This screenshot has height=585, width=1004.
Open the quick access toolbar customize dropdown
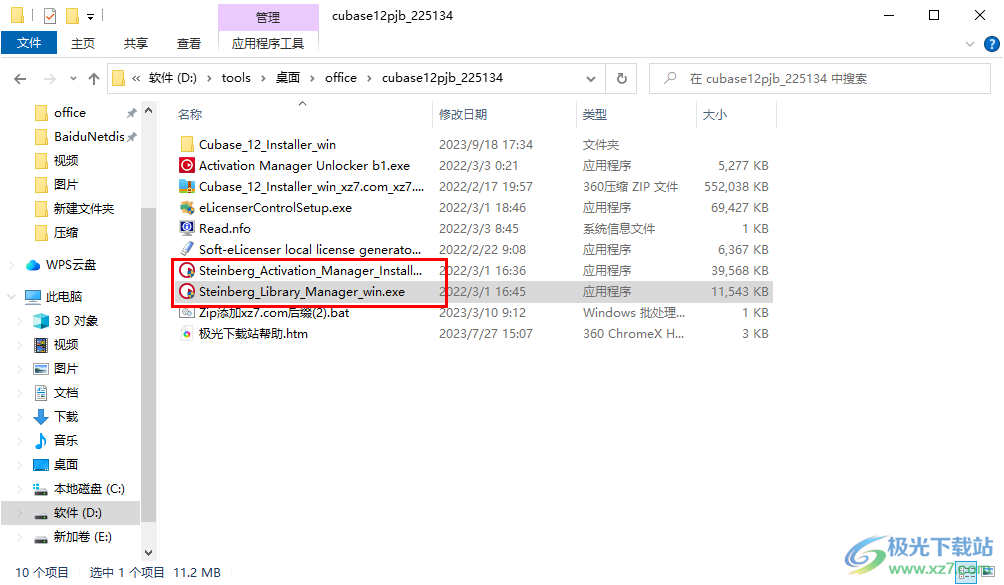[x=90, y=16]
